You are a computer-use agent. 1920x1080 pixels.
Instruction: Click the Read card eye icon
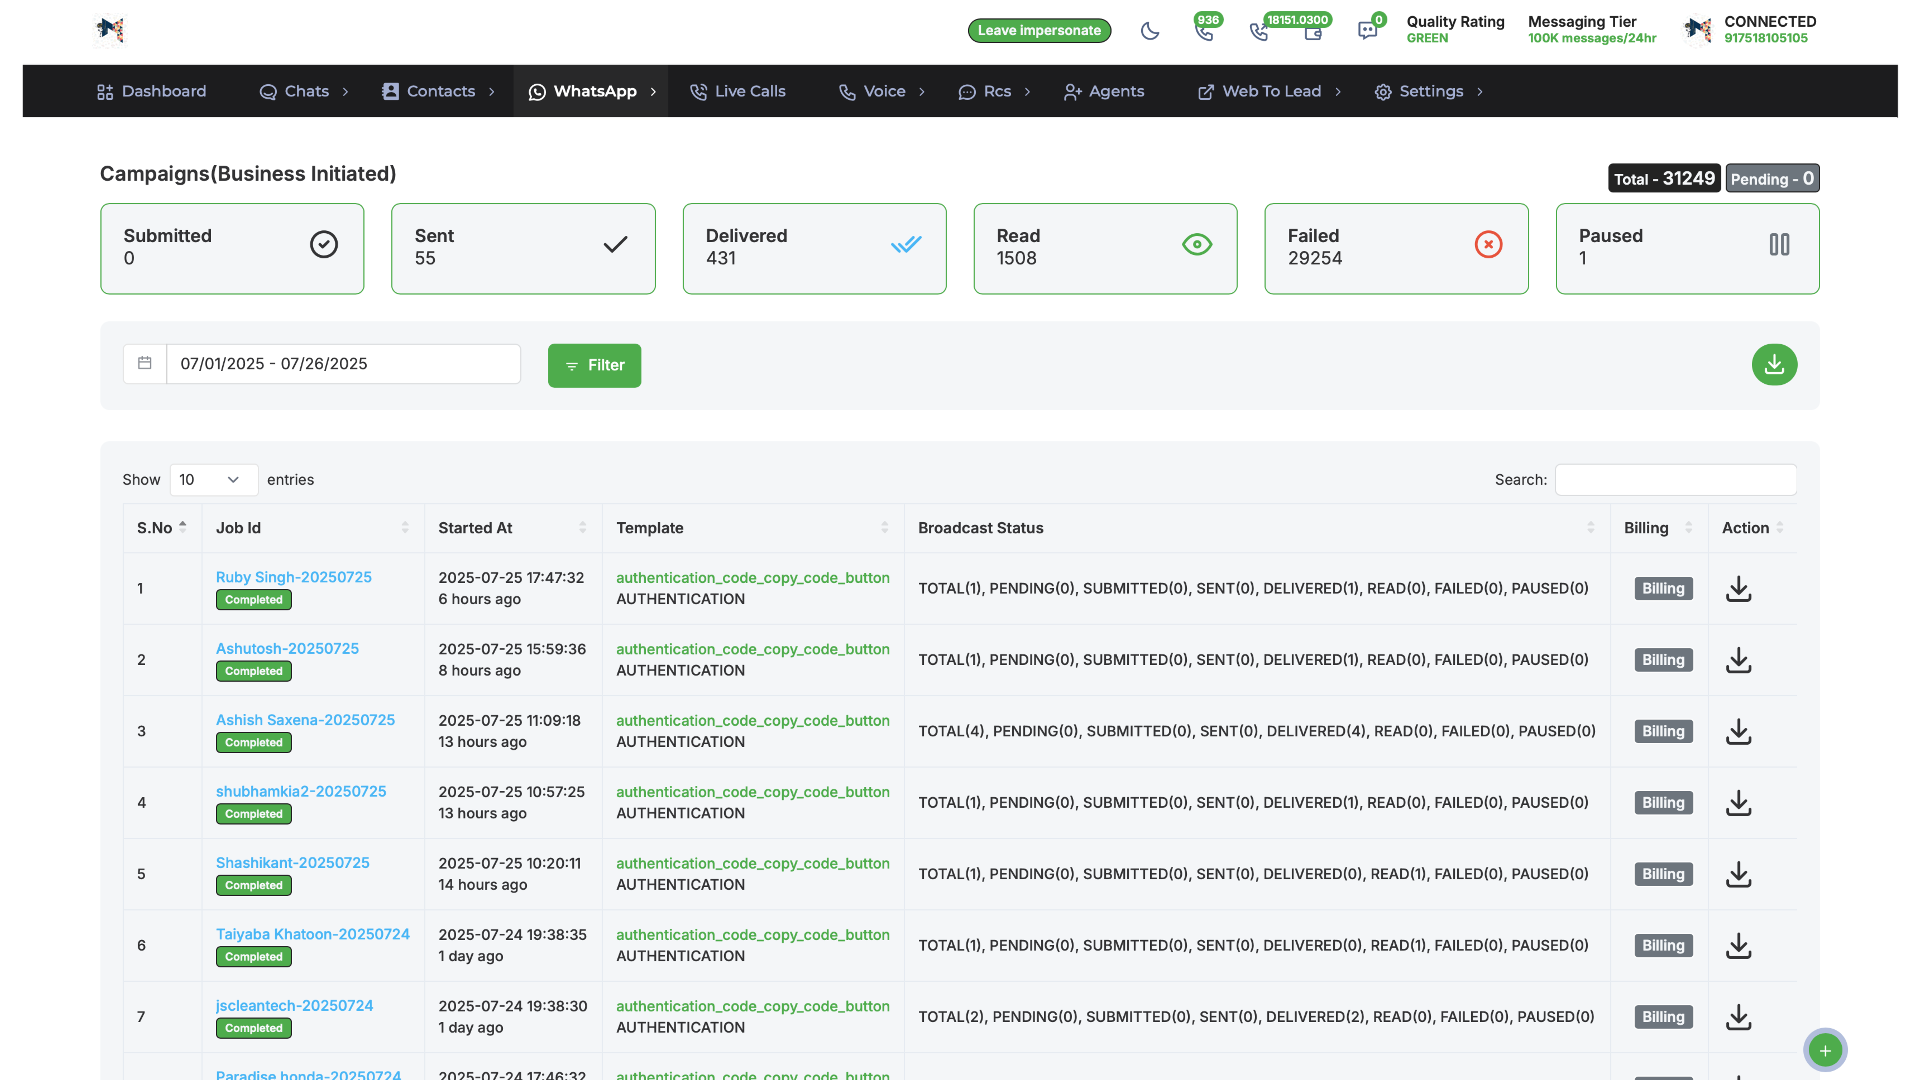pos(1196,245)
